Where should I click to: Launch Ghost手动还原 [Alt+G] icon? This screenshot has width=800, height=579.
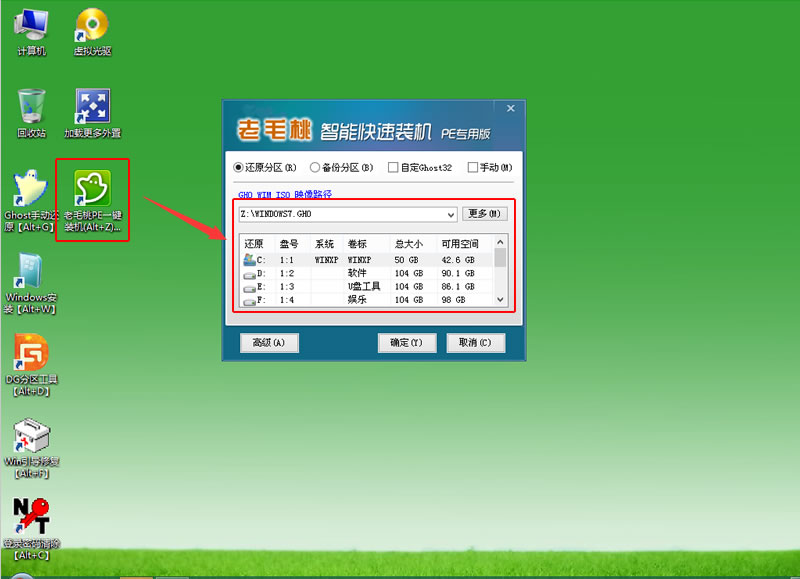tap(31, 200)
